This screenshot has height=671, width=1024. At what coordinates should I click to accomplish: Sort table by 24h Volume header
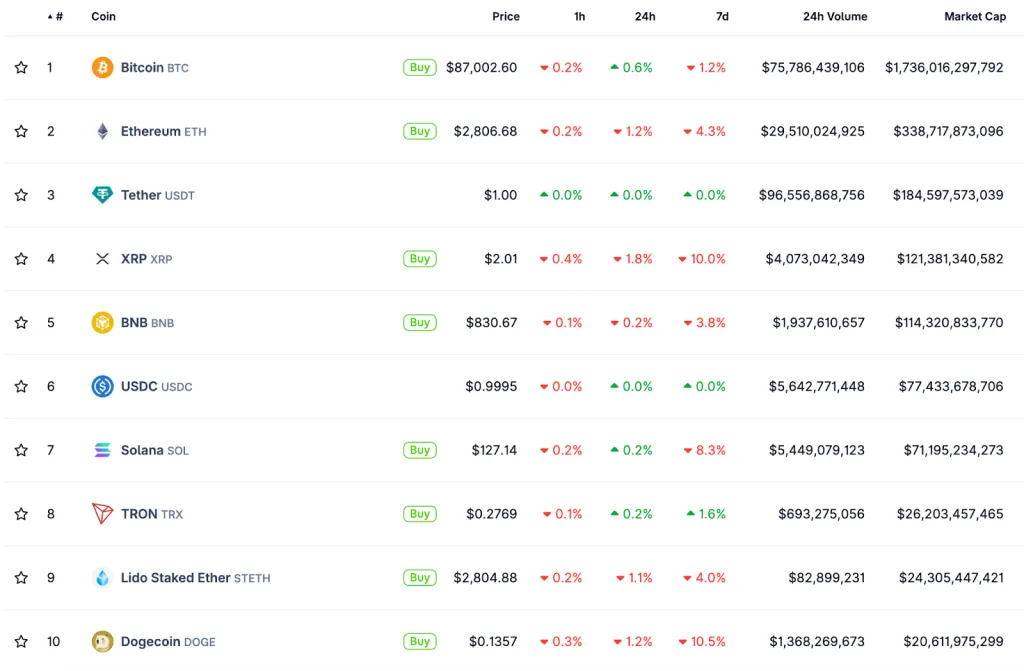click(834, 17)
